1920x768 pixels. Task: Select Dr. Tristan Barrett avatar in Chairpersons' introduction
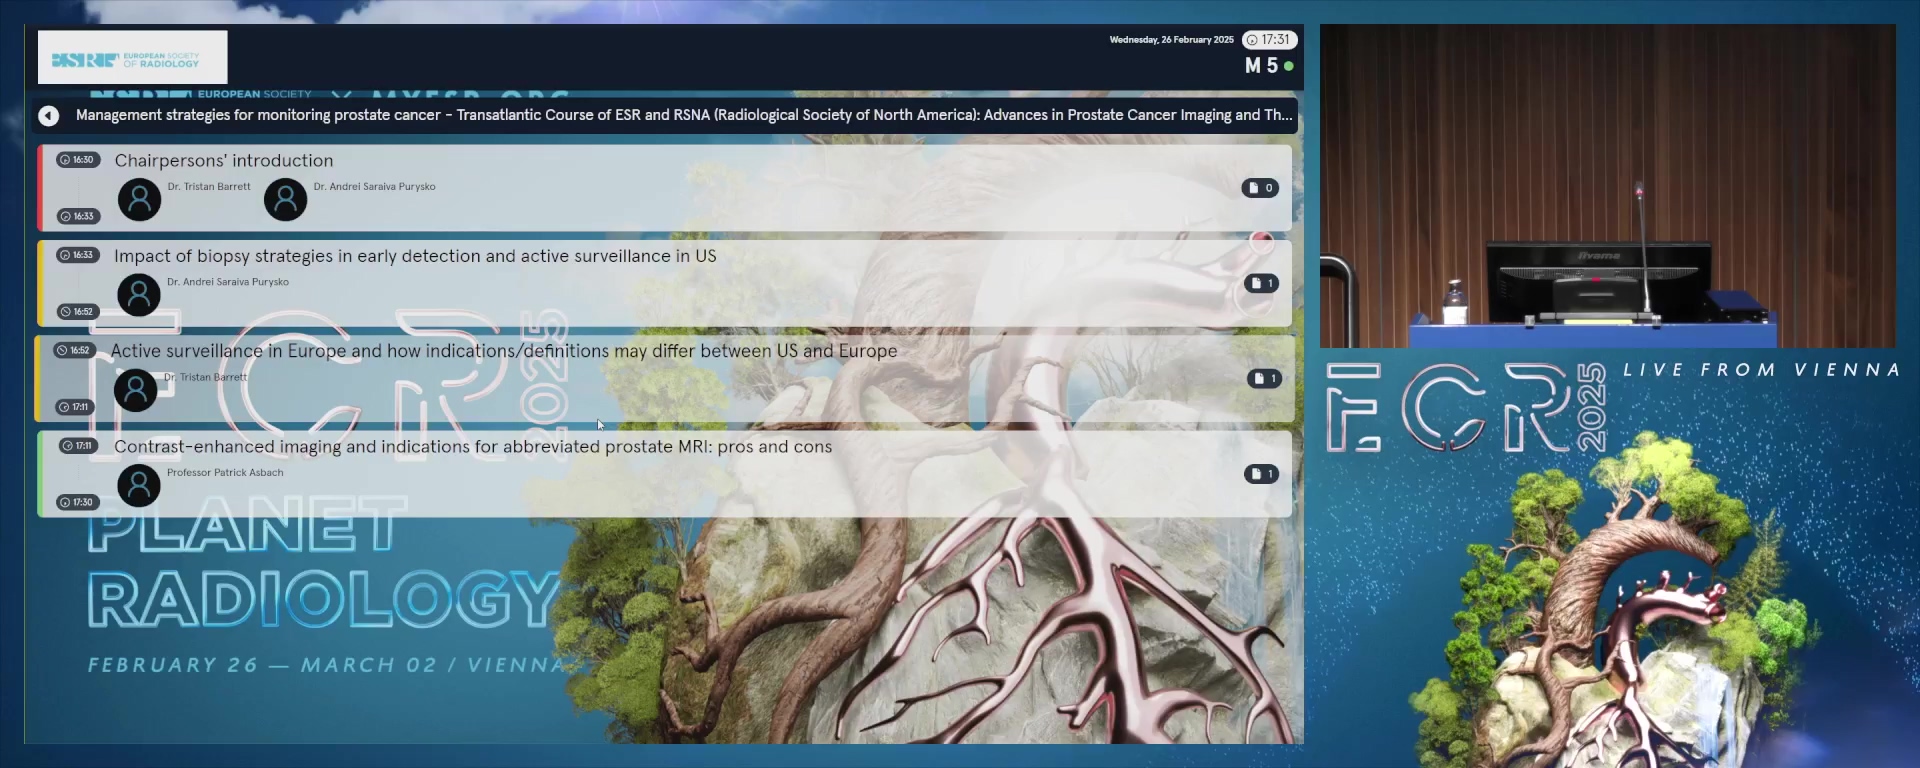click(x=140, y=200)
